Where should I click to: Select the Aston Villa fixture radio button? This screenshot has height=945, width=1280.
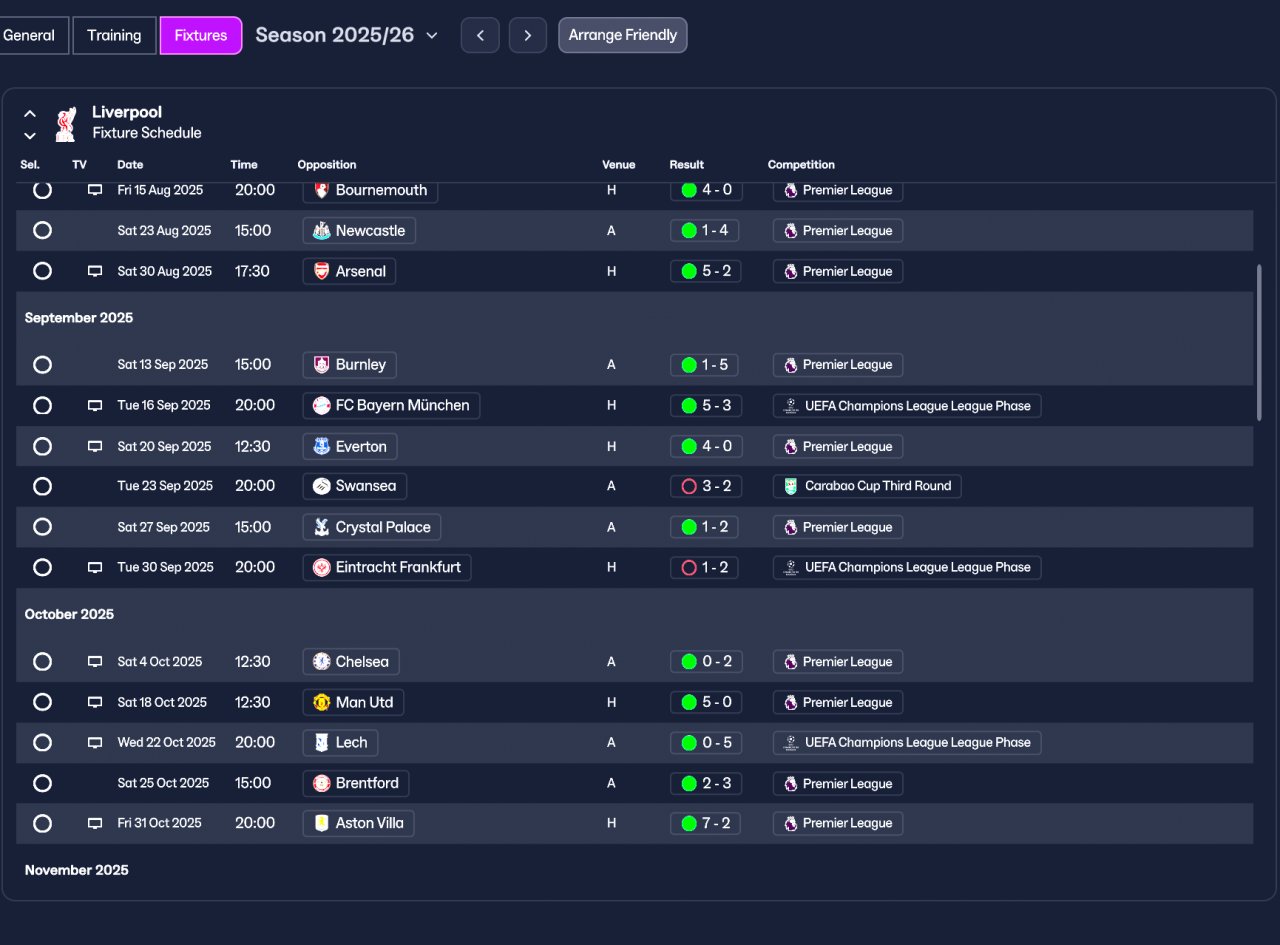[x=42, y=823]
